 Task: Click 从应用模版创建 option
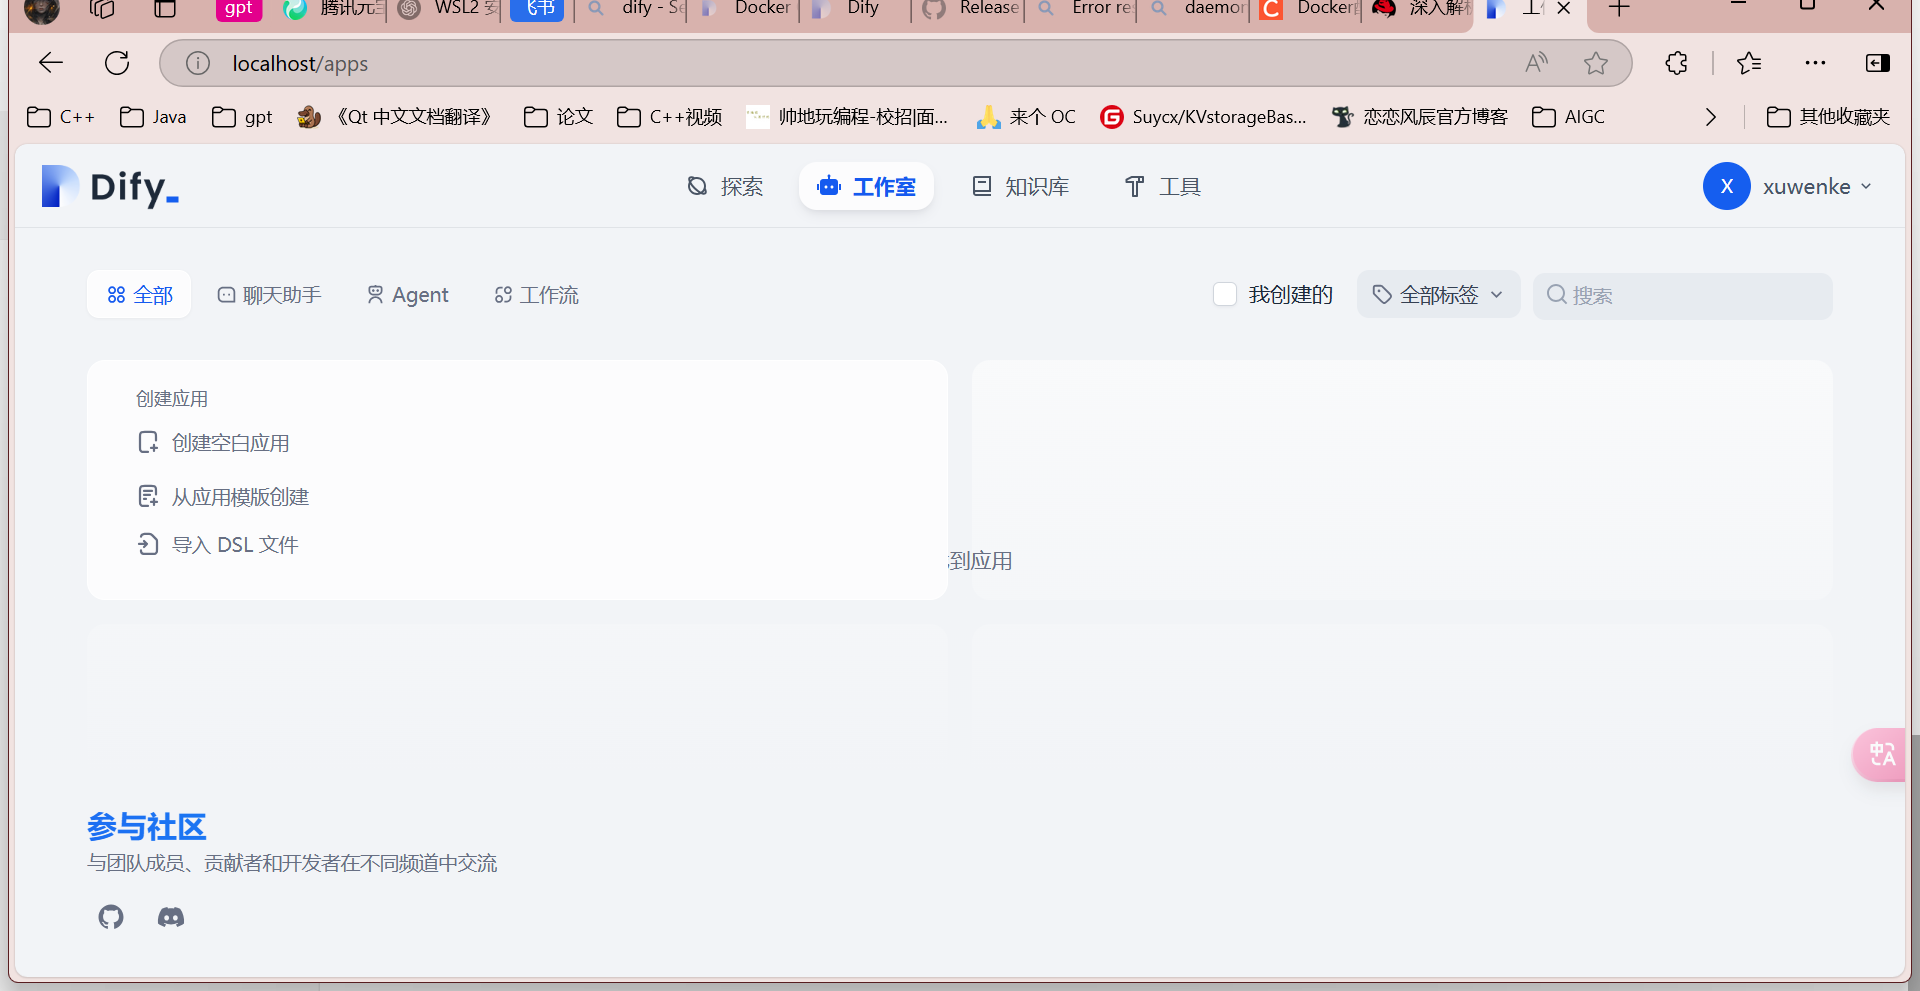[223, 497]
